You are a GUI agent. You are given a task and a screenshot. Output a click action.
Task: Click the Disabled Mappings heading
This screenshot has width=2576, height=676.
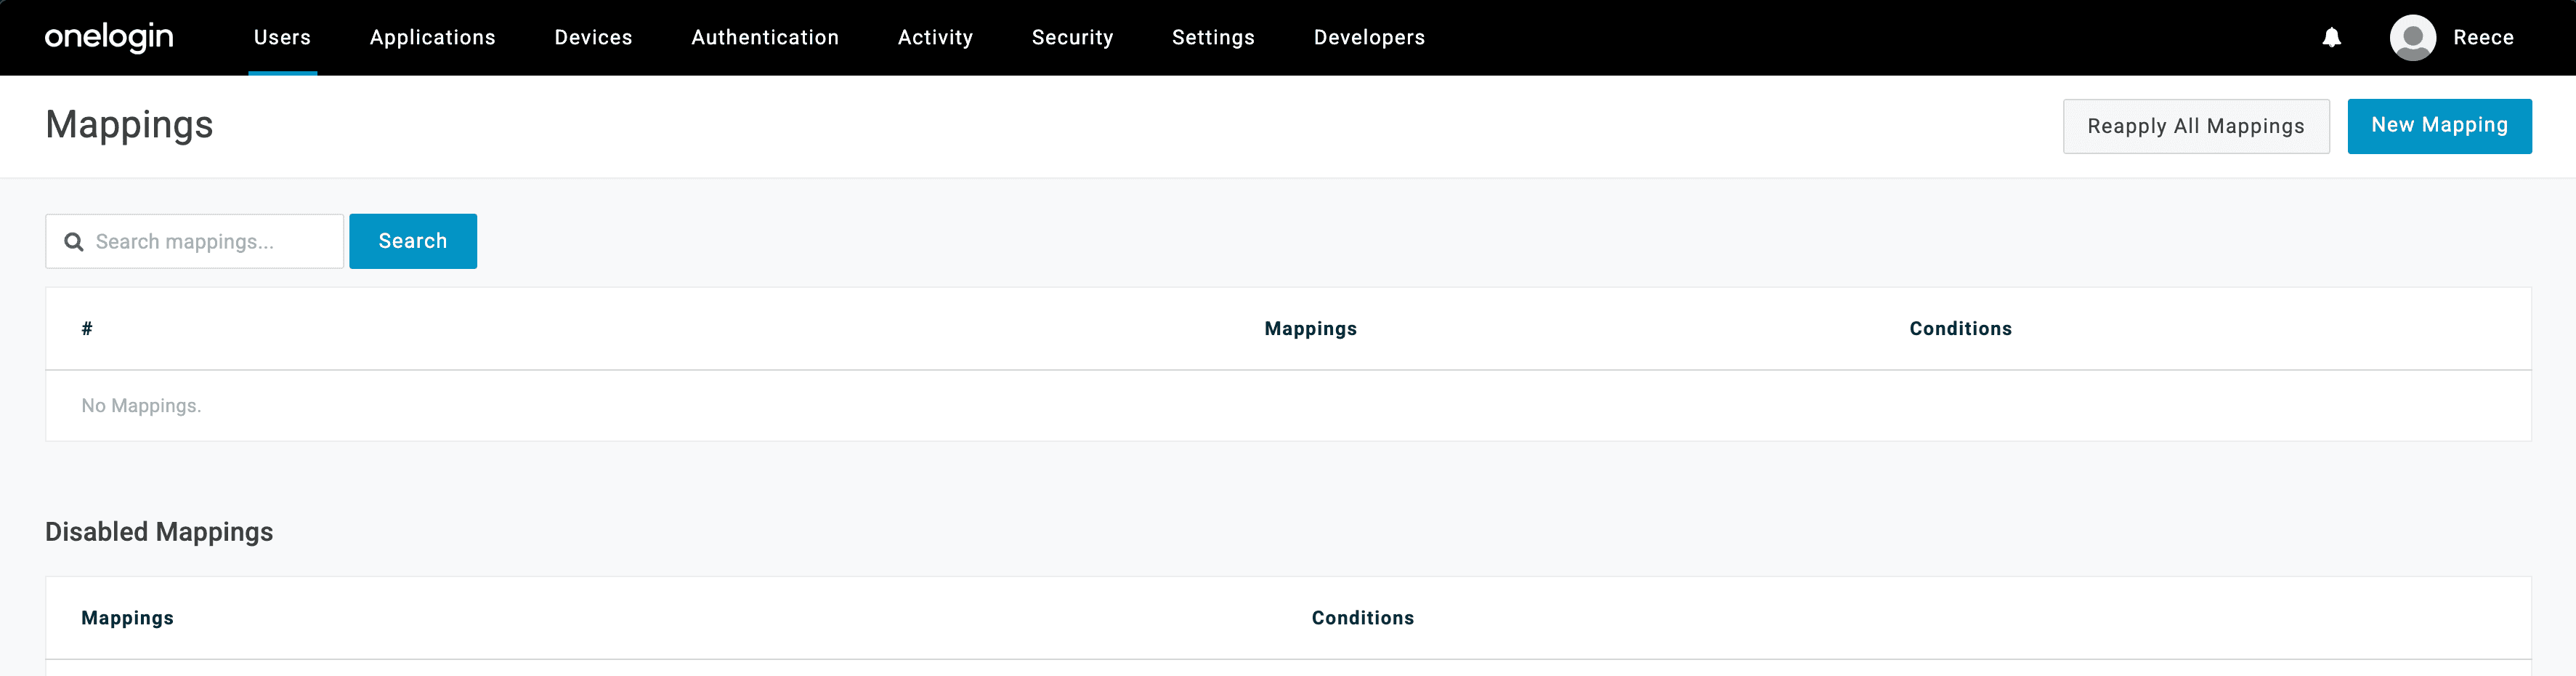[x=159, y=531]
